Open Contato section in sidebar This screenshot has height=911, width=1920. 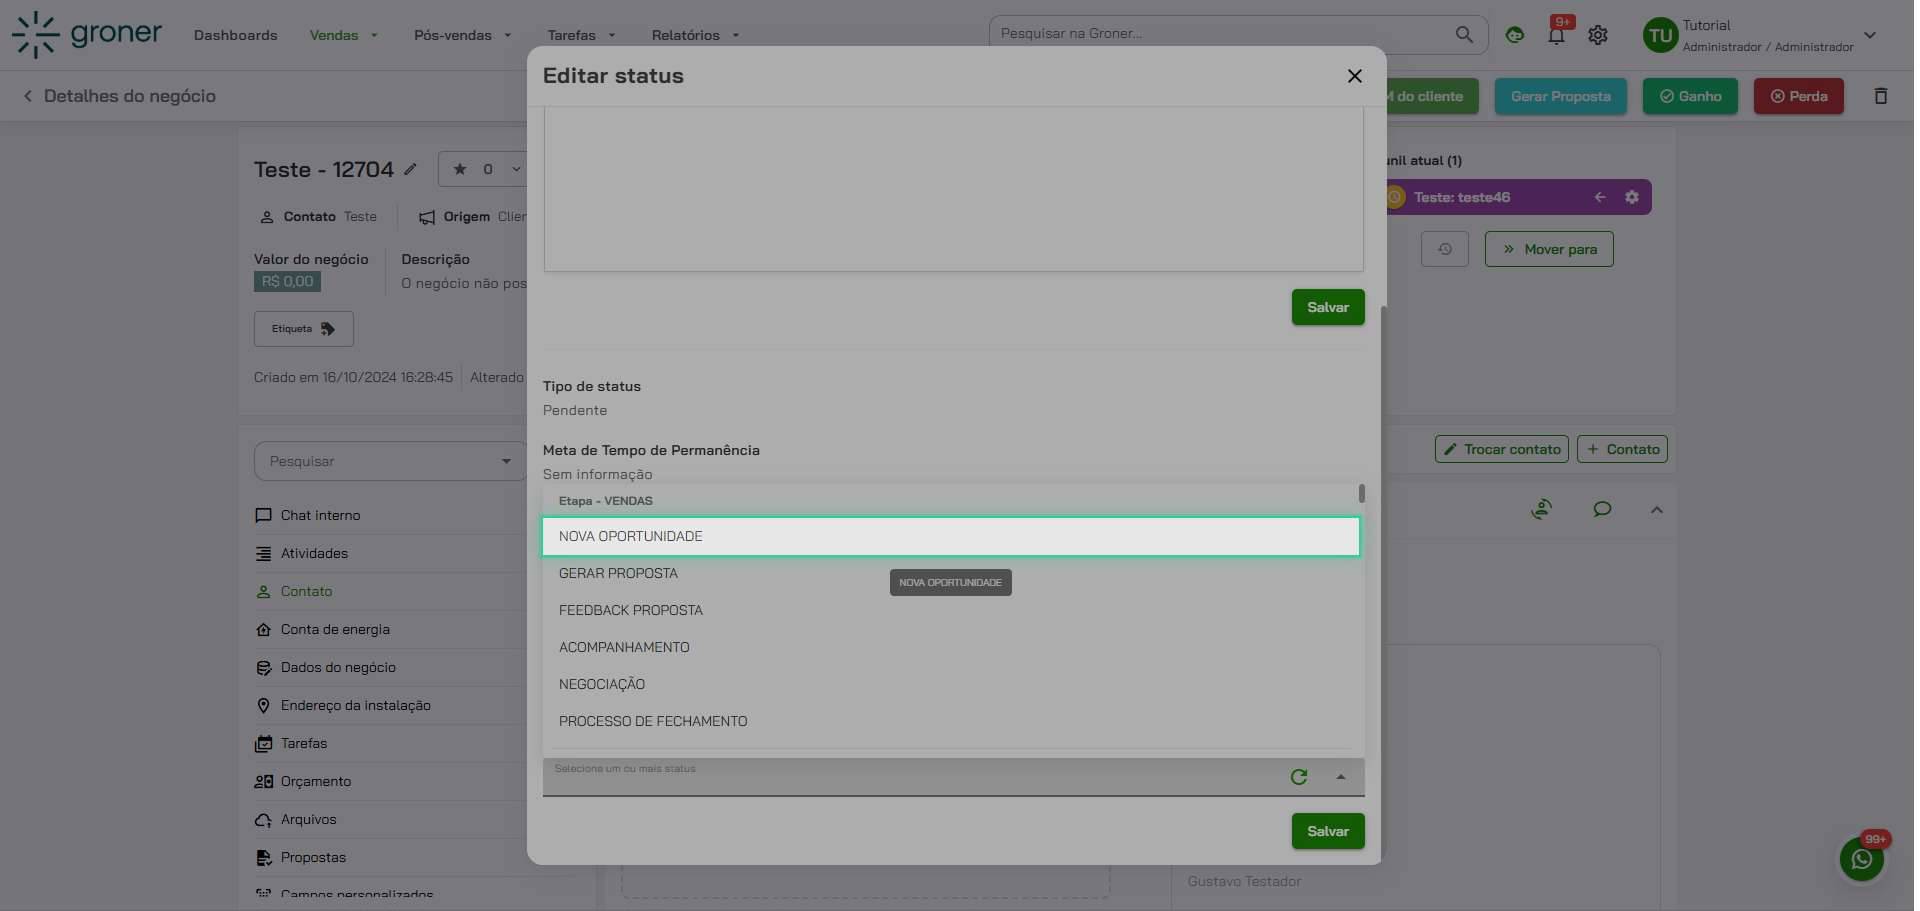[306, 591]
